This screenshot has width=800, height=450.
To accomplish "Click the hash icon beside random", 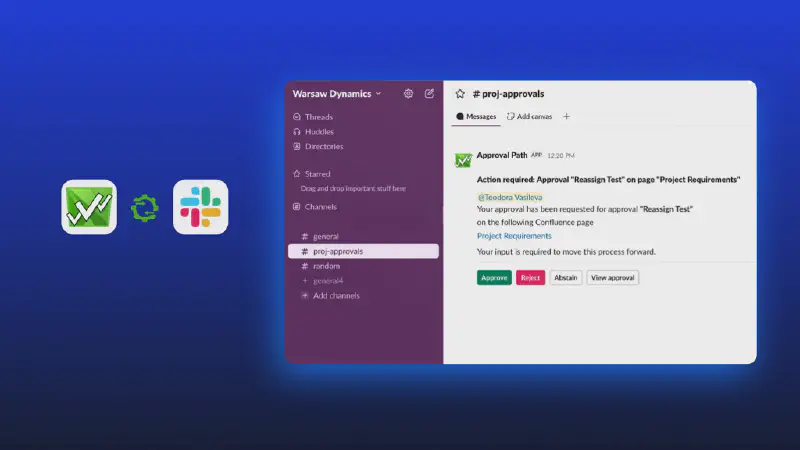I will 305,266.
